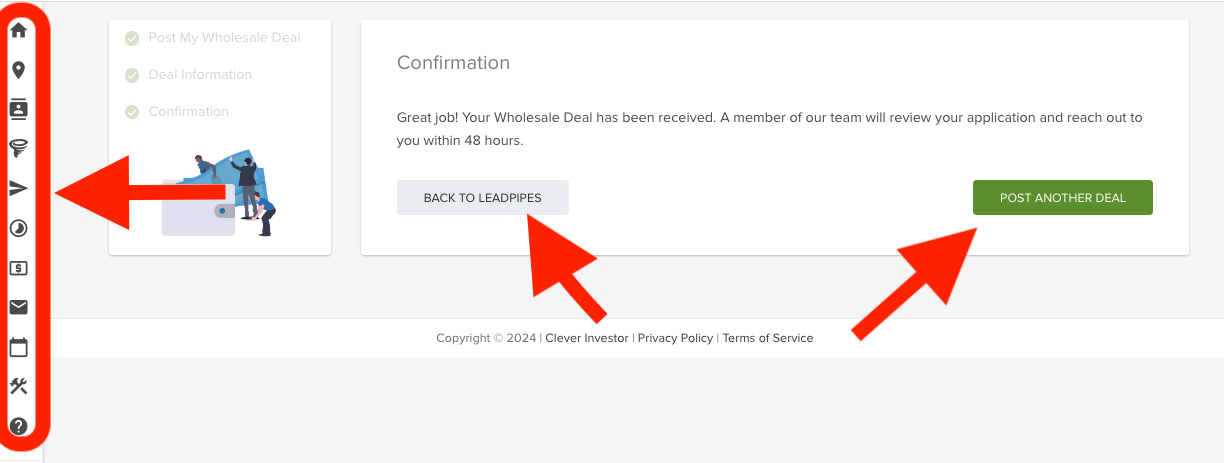Click the Confirmation step checkmark
1224x463 pixels.
[132, 112]
